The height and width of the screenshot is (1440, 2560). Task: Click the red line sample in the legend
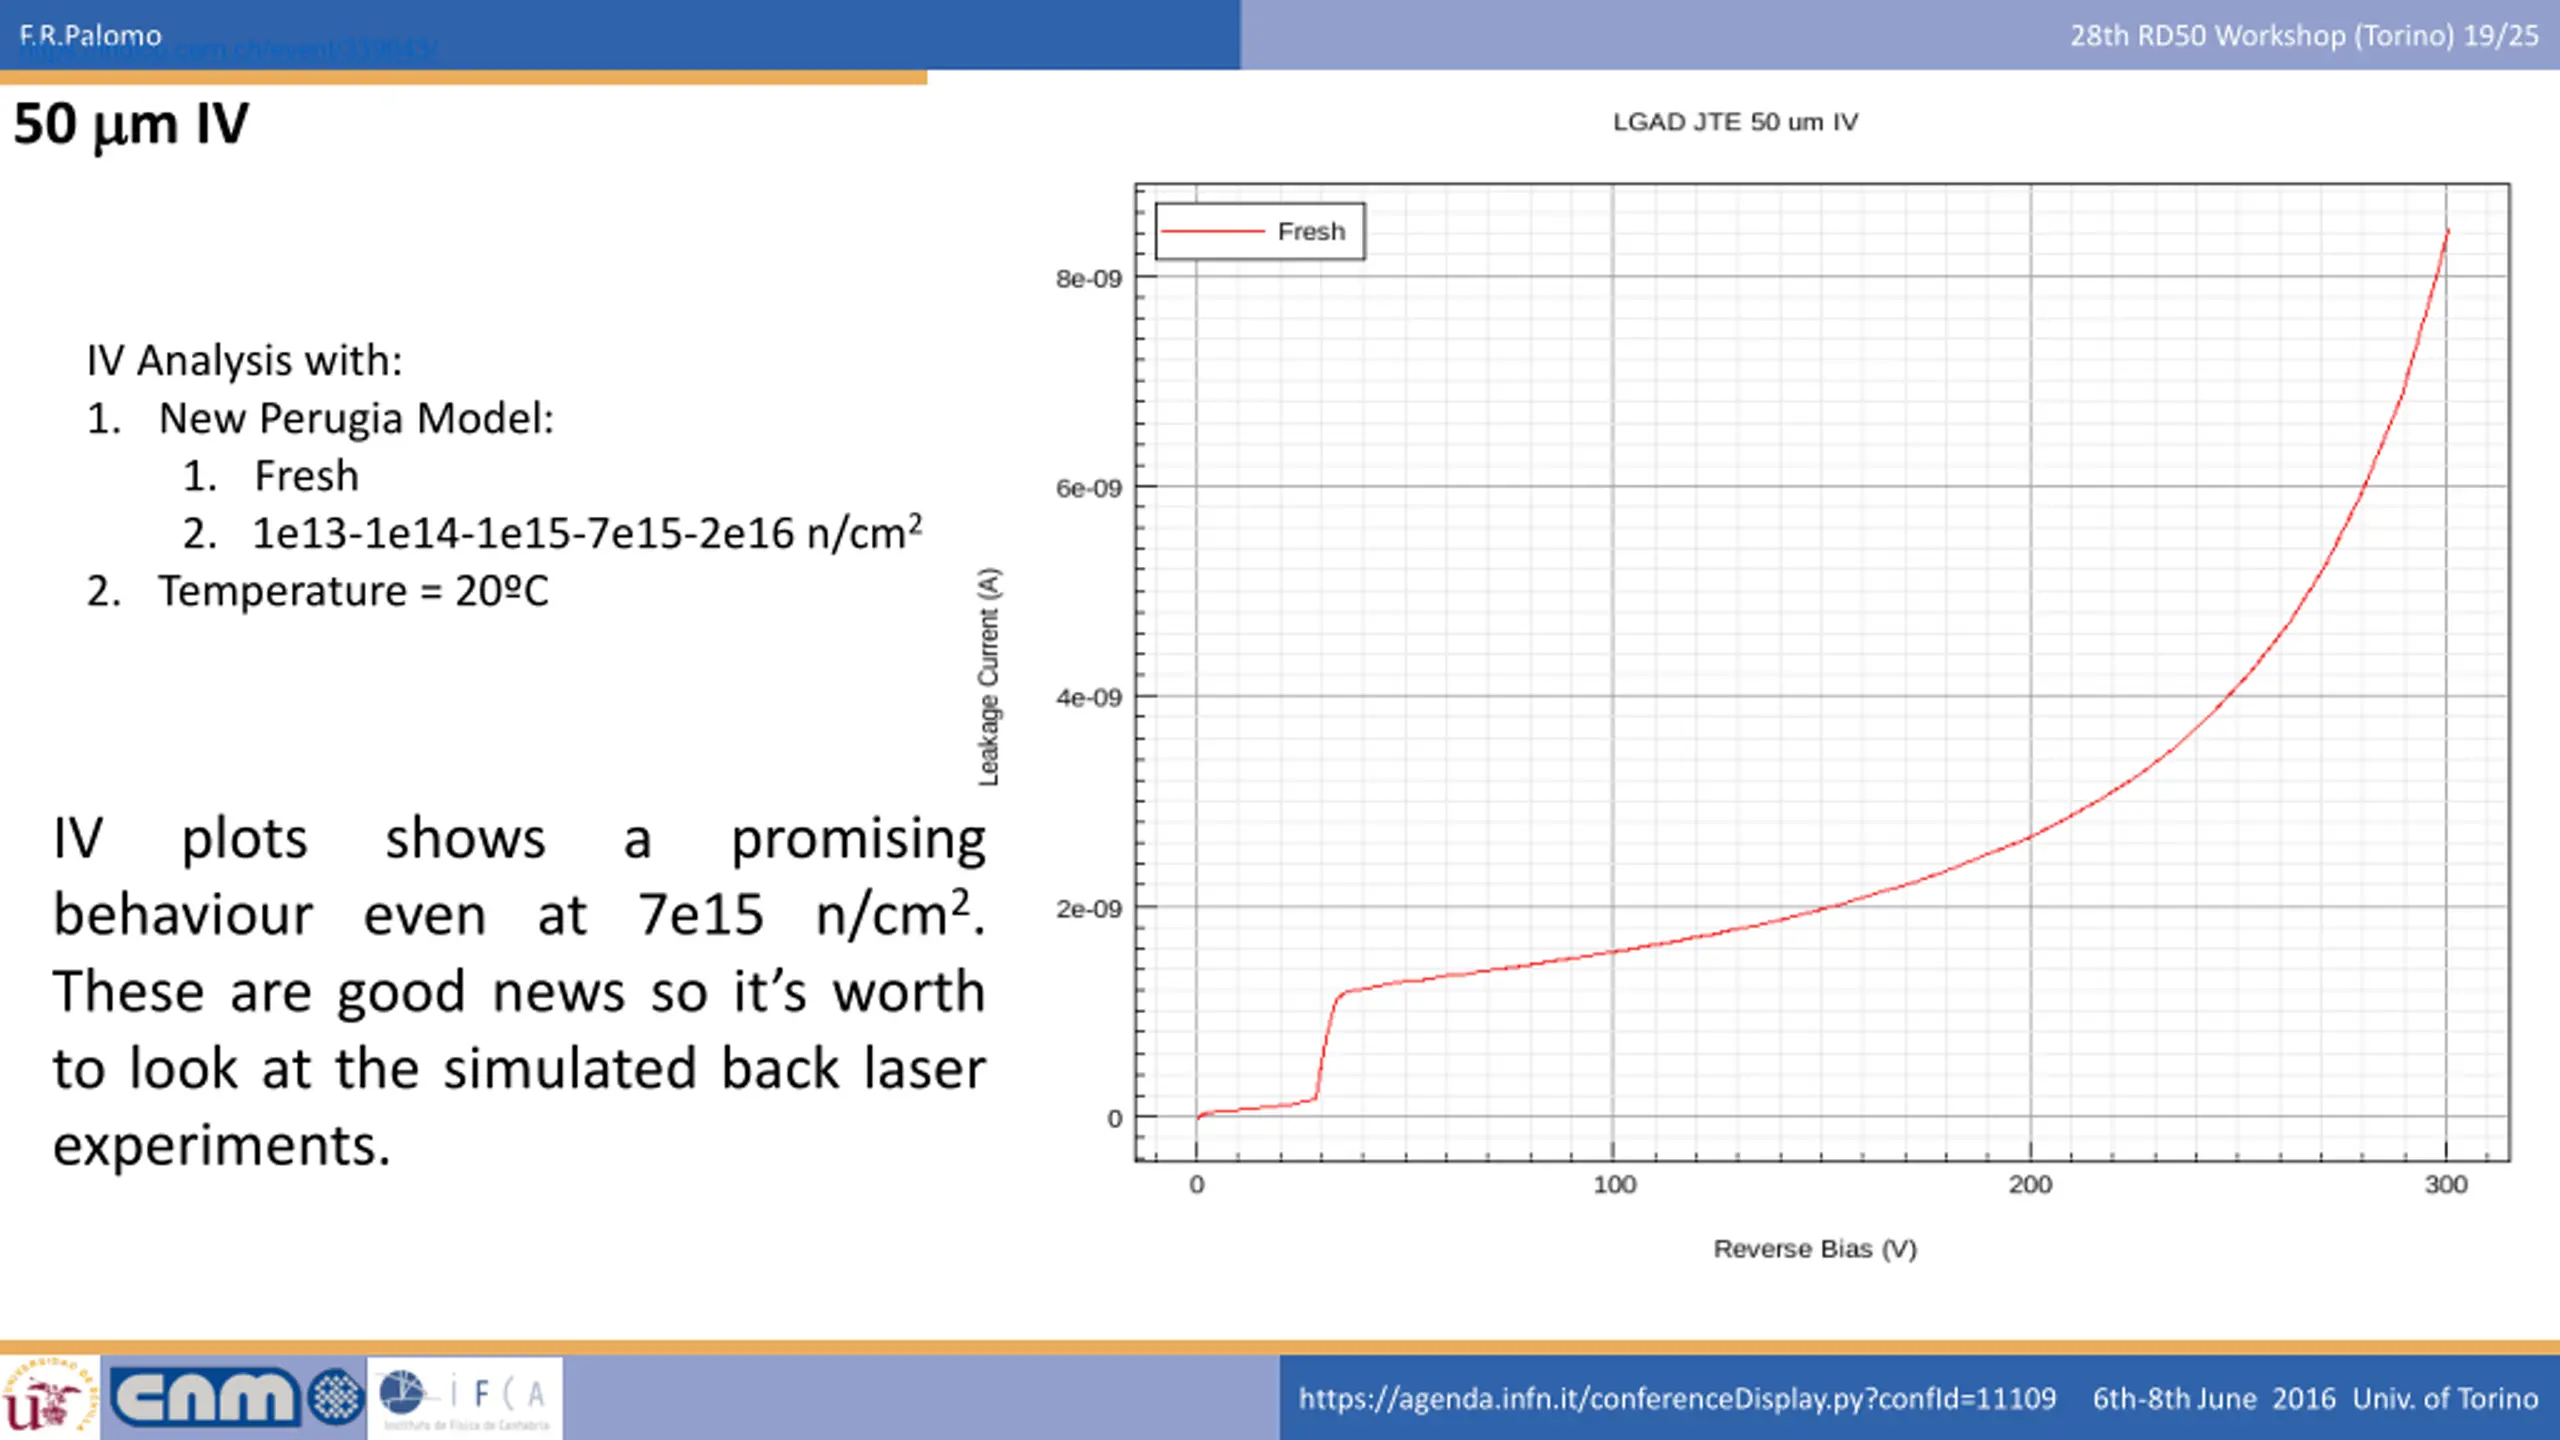[x=1213, y=231]
